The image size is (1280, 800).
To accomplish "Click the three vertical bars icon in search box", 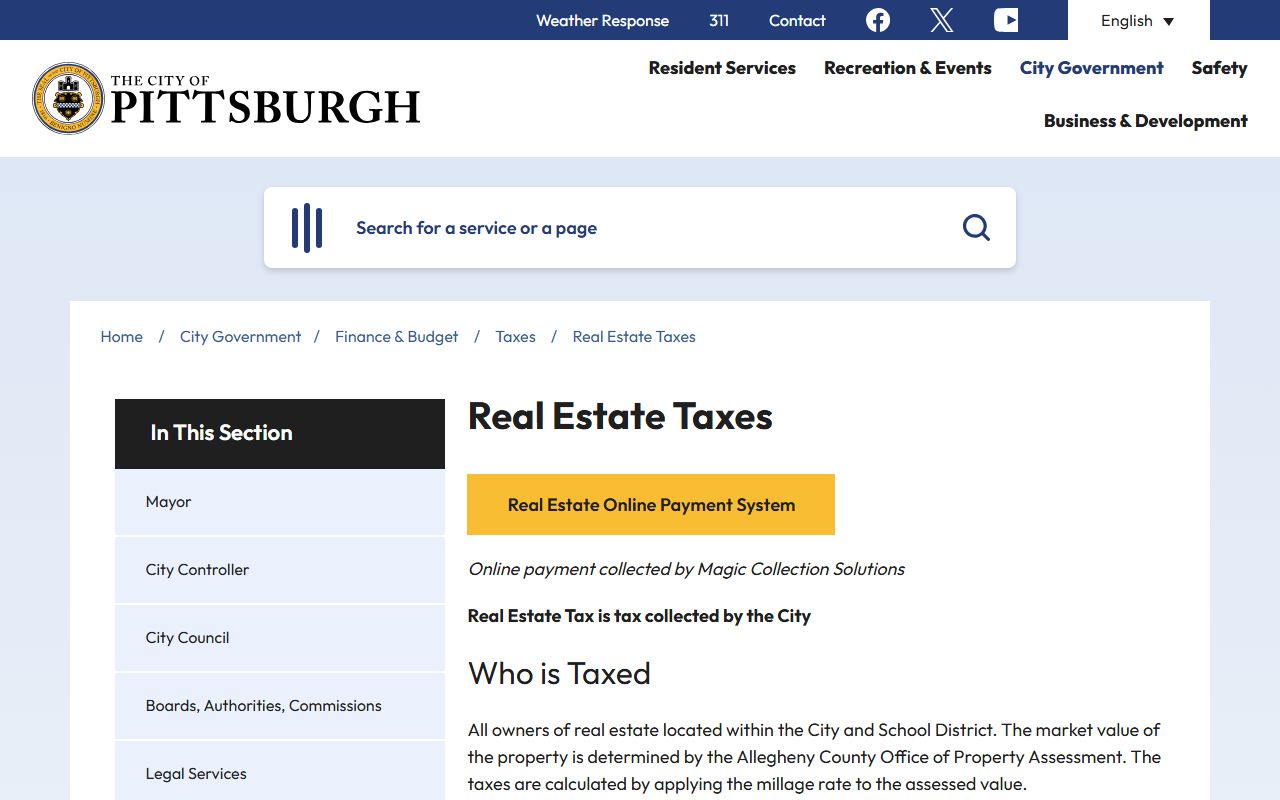I will point(307,228).
